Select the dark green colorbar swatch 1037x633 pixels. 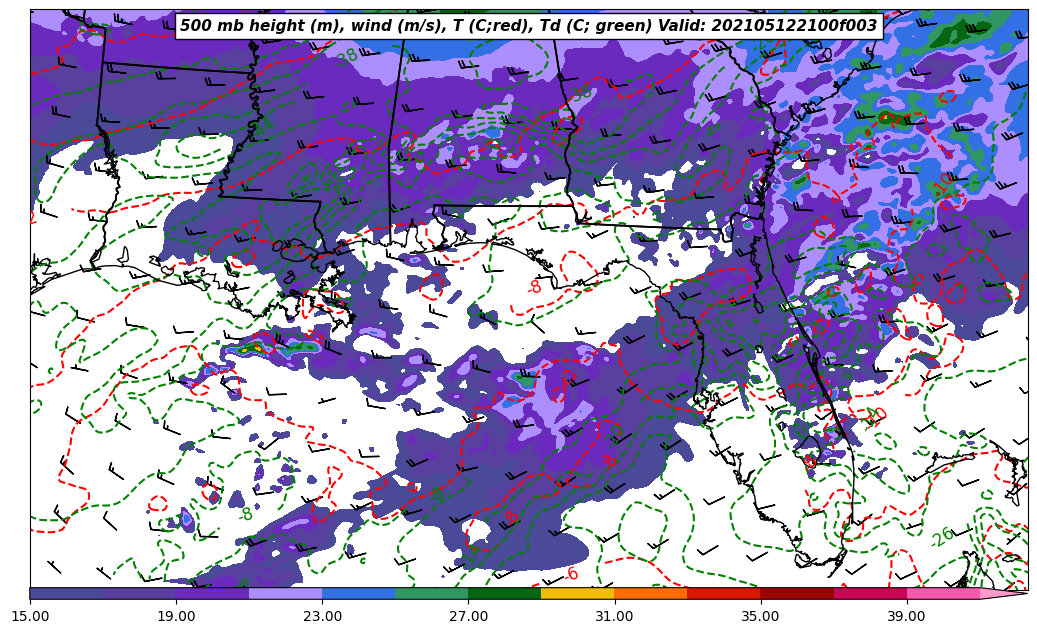tap(504, 593)
